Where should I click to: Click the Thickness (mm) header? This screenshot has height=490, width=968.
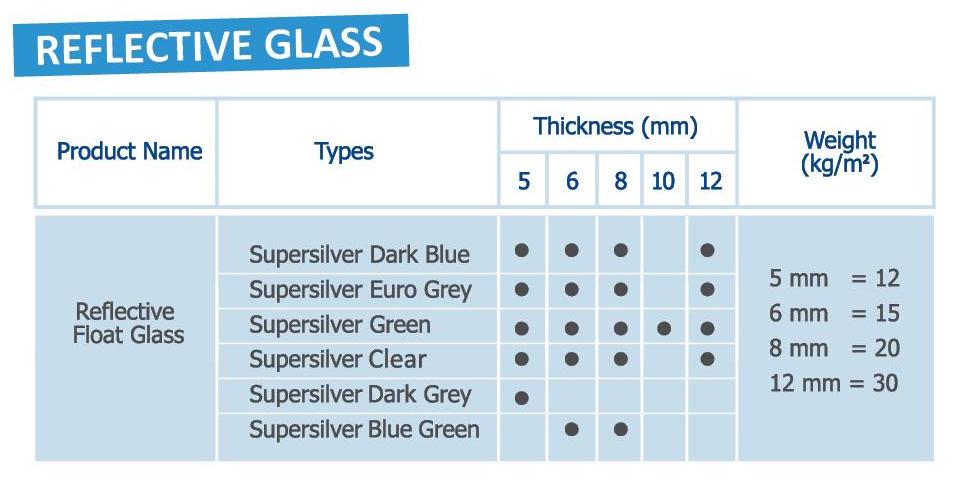point(615,127)
